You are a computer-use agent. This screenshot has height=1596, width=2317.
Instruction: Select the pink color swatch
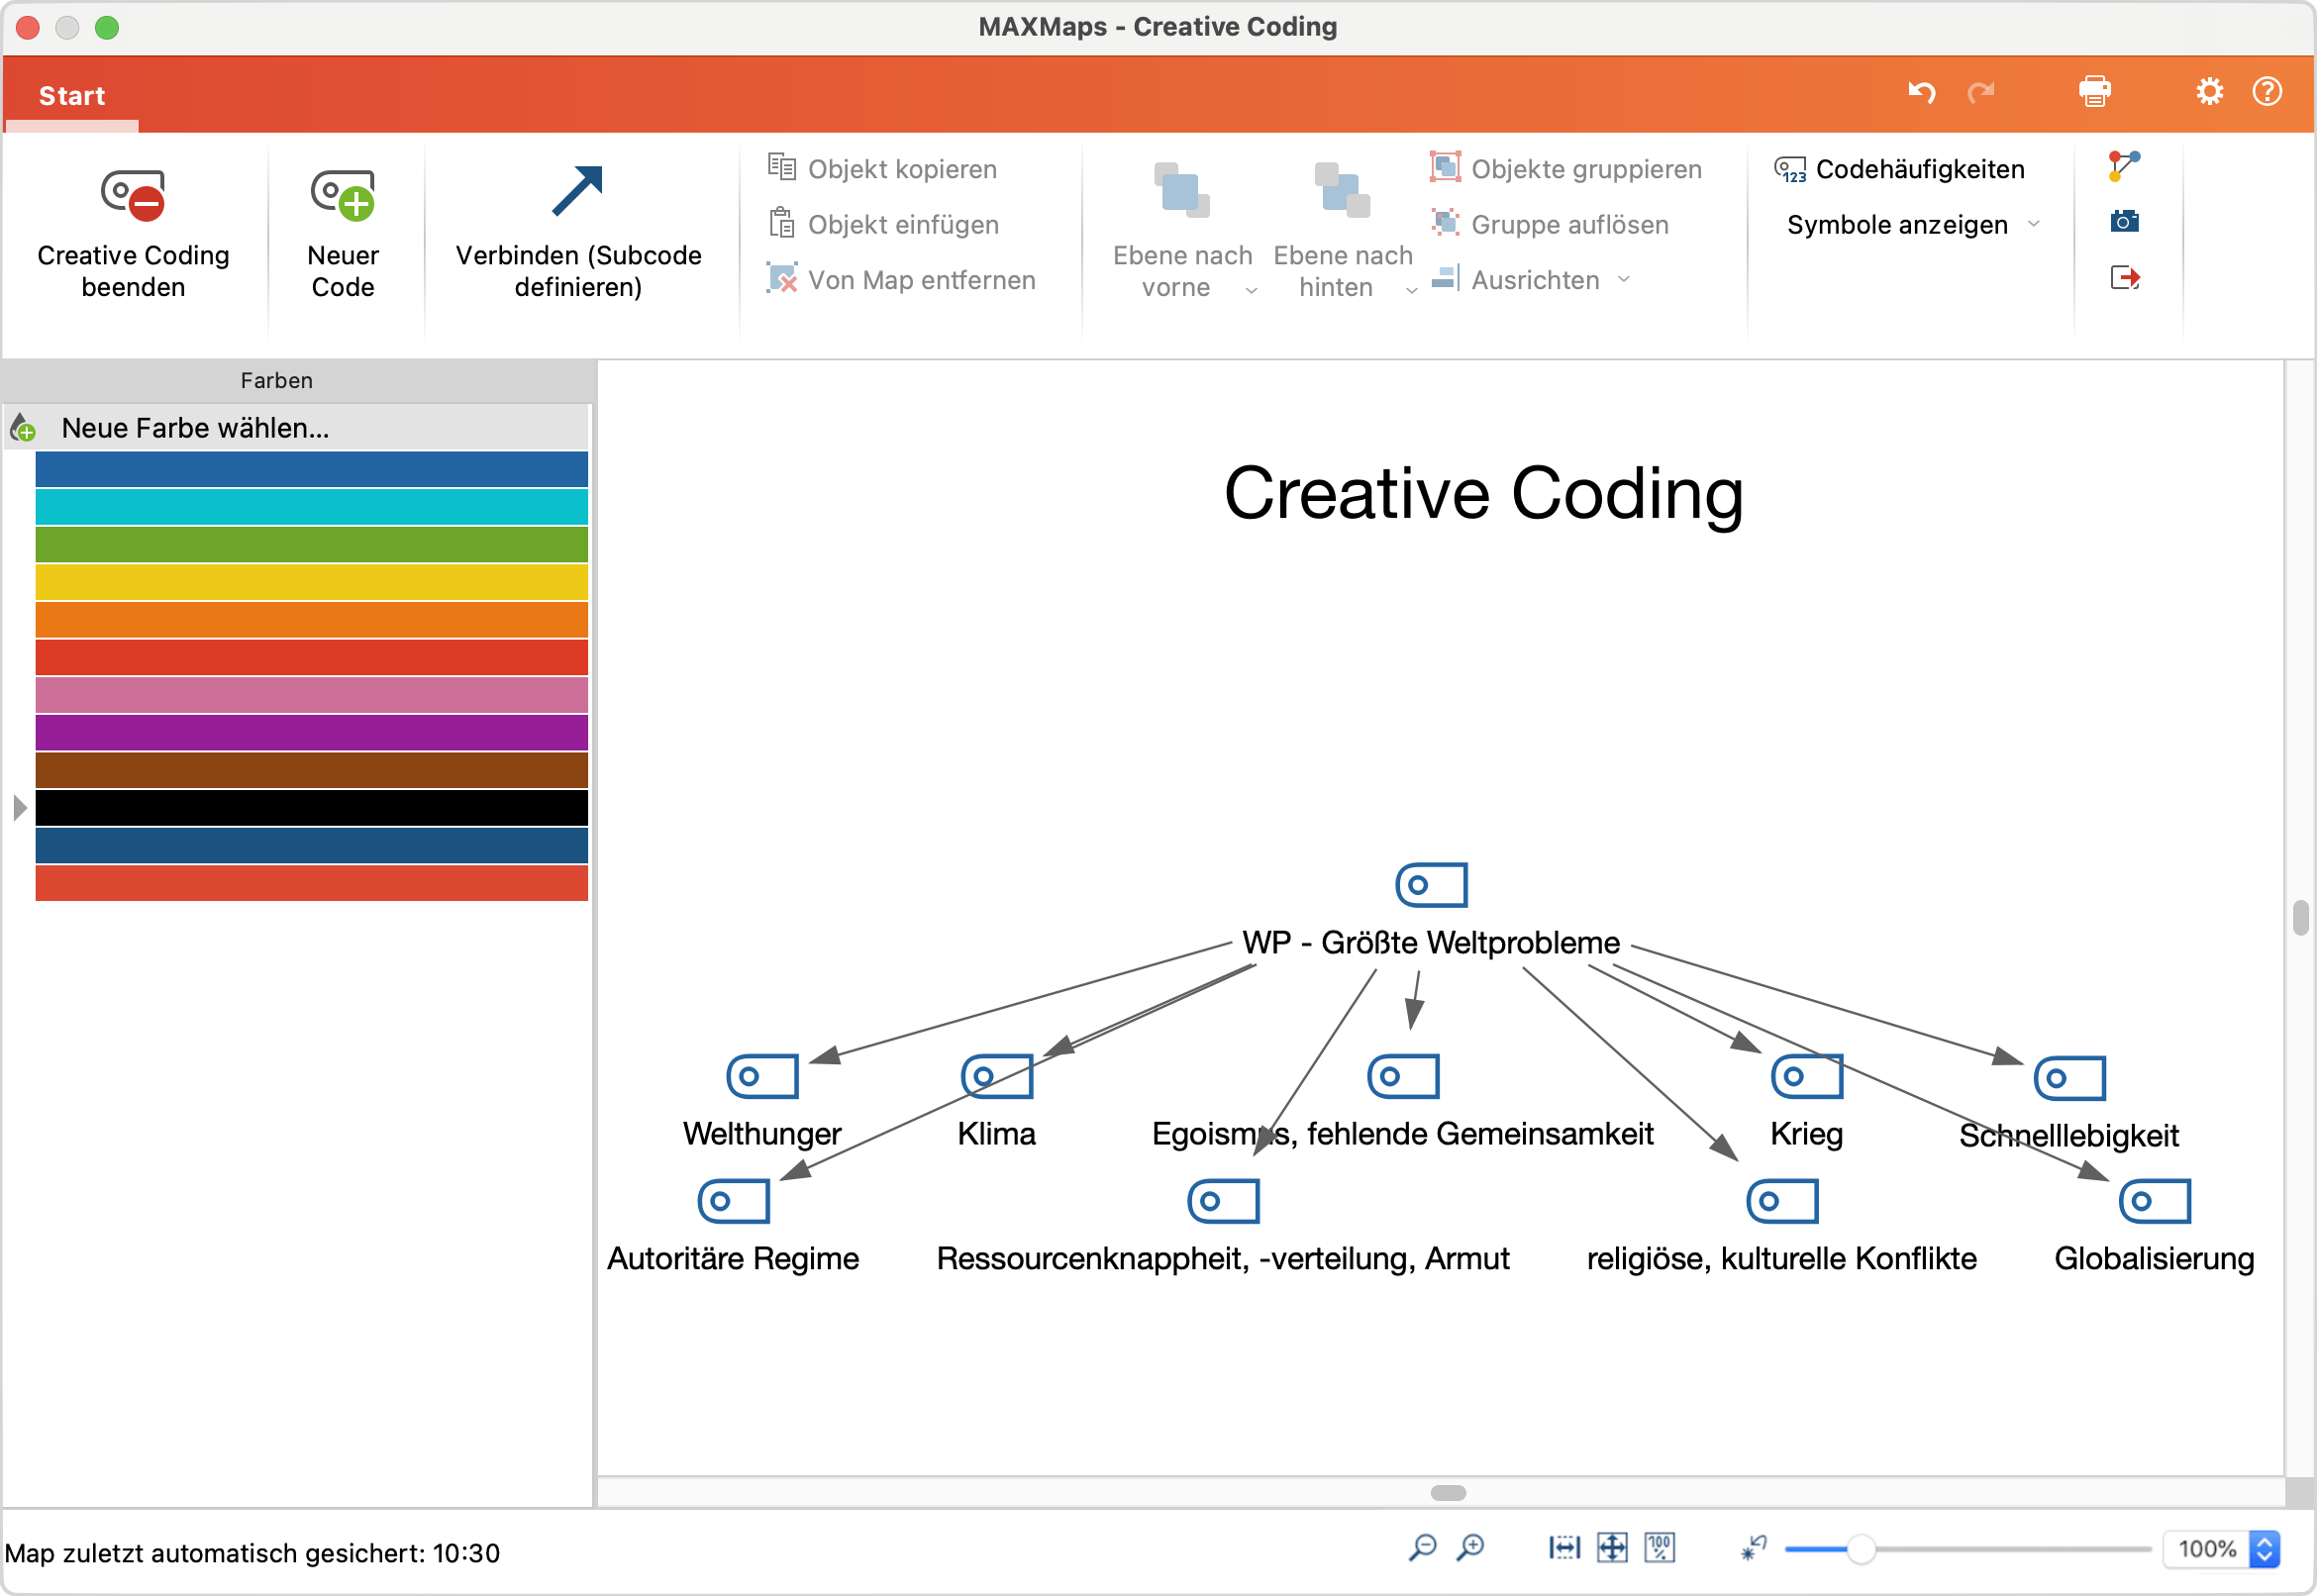tap(311, 695)
